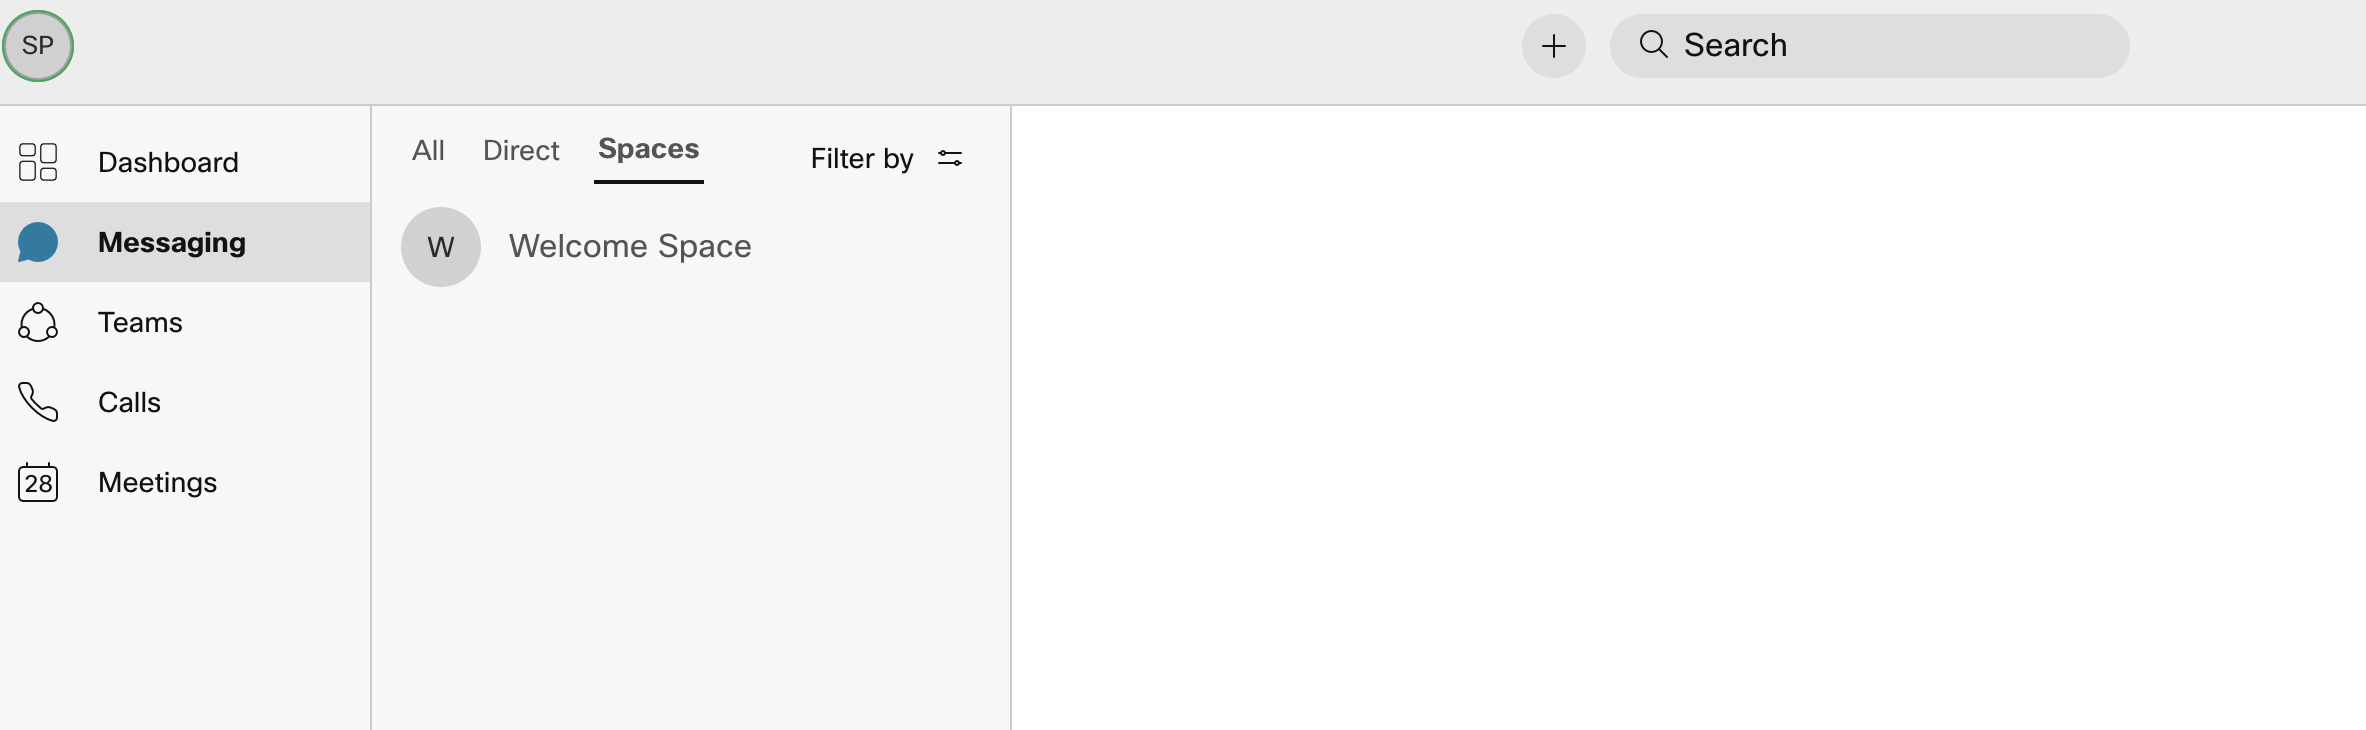The width and height of the screenshot is (2366, 730).
Task: Click the Teams icon in sidebar
Action: (38, 322)
